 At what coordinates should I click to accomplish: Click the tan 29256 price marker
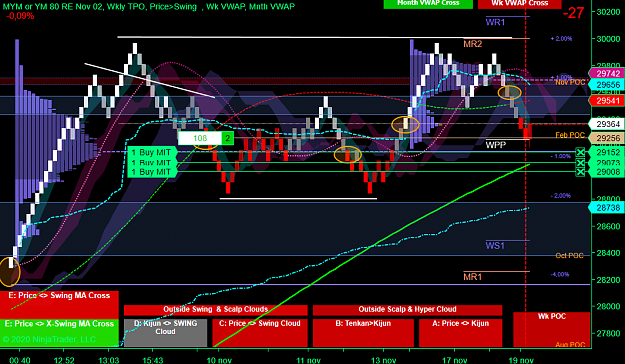point(606,138)
